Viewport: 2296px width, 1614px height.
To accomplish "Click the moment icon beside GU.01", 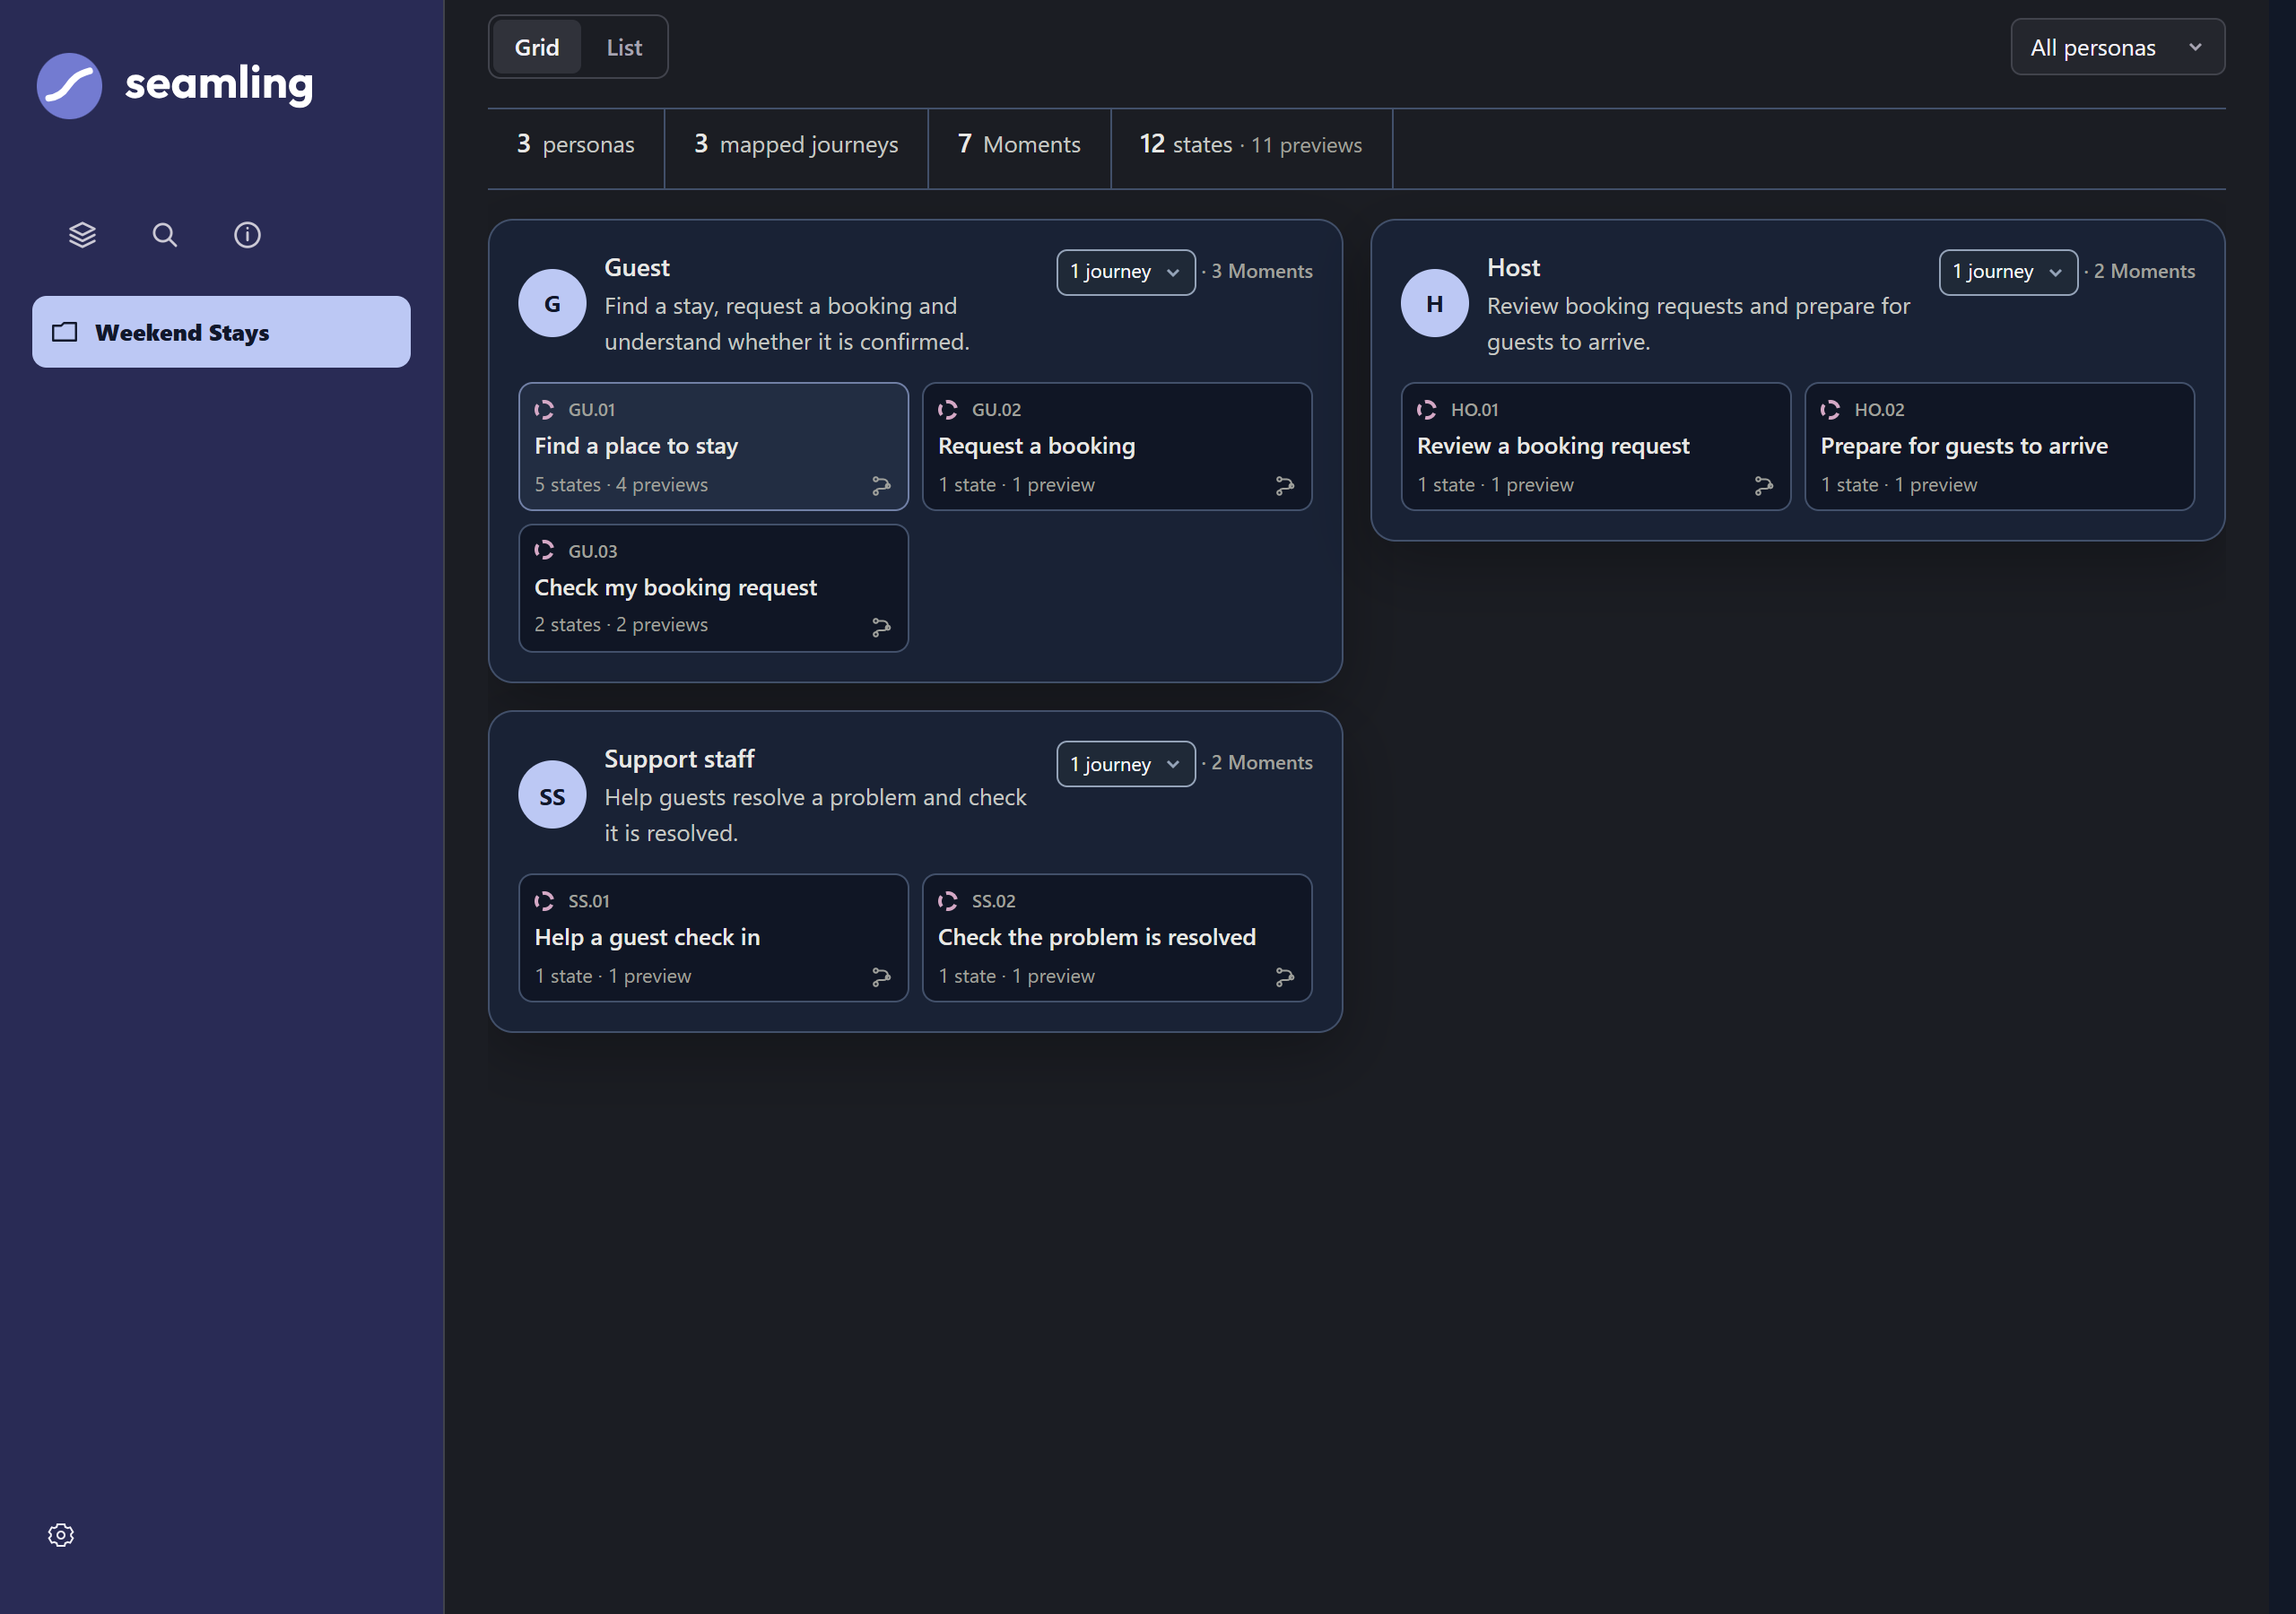I will (x=544, y=409).
